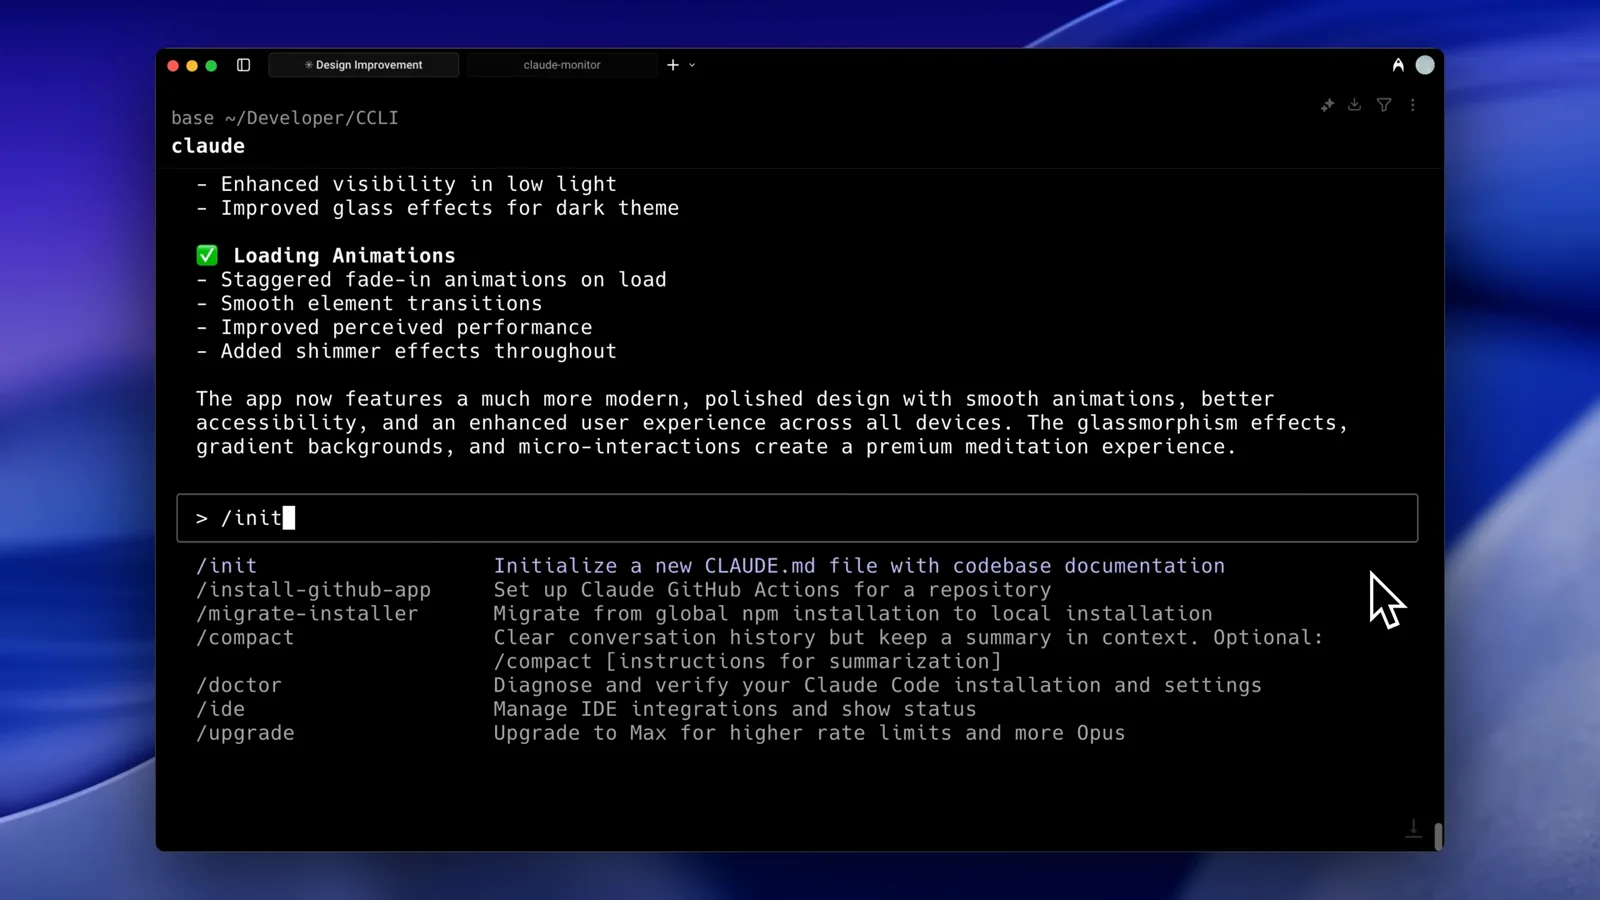Click the 'Loading Animations' heading
Screen dimensions: 1600x900
tap(344, 256)
